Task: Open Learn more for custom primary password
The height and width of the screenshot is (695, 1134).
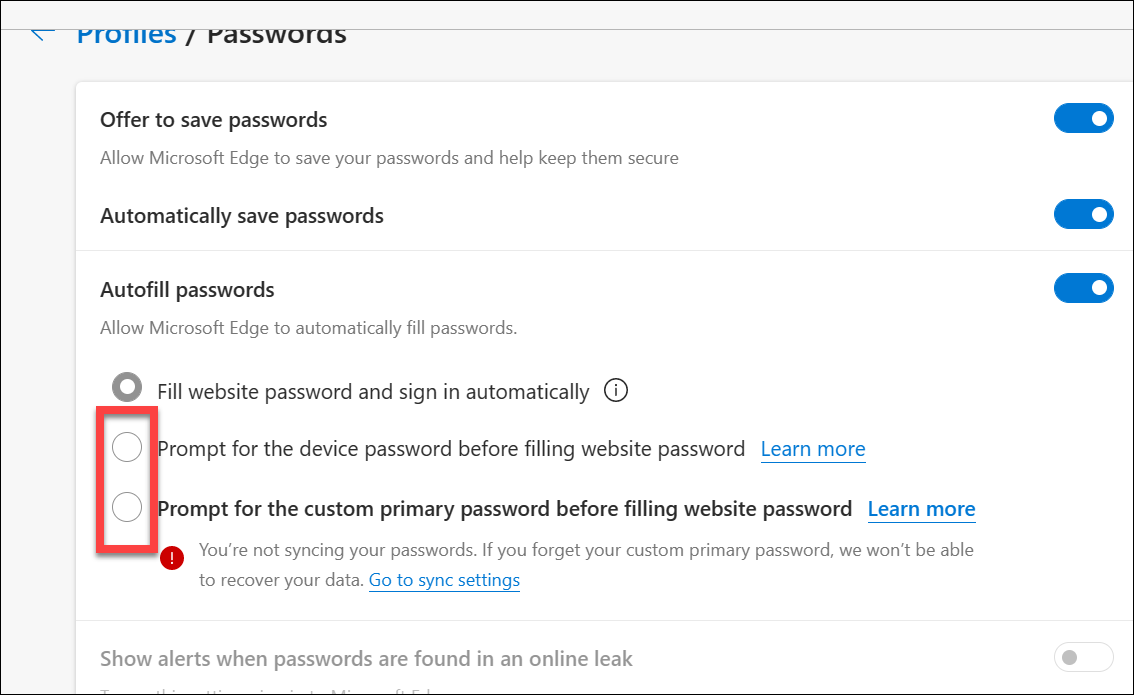Action: (x=920, y=509)
